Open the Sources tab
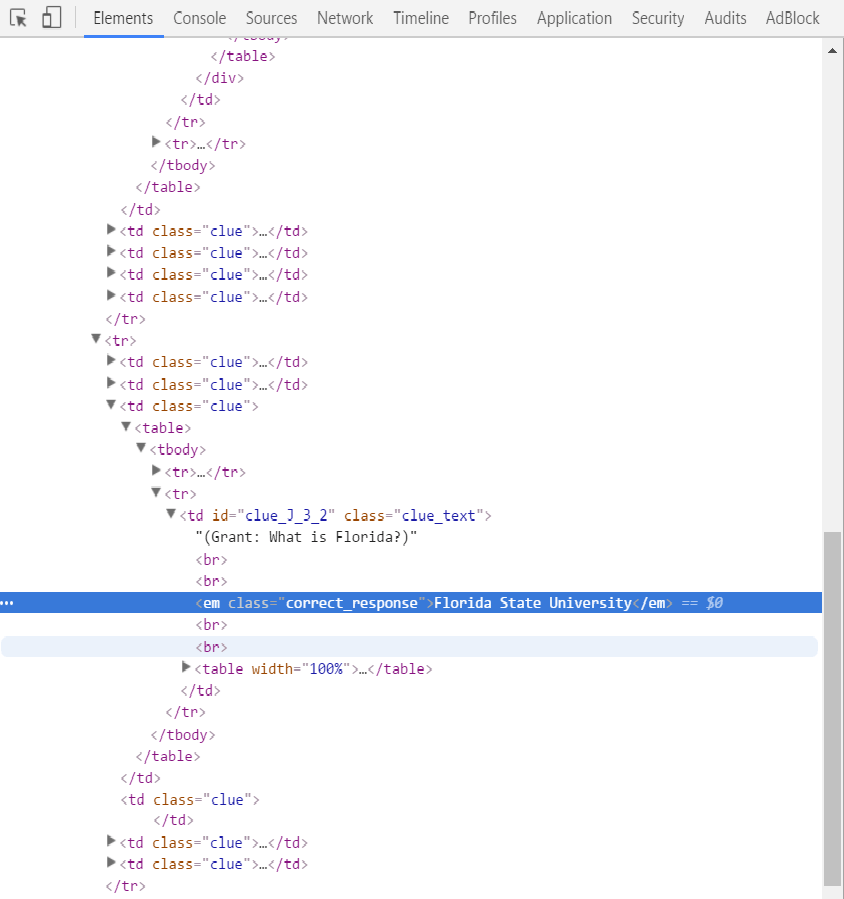This screenshot has width=844, height=899. (x=271, y=18)
